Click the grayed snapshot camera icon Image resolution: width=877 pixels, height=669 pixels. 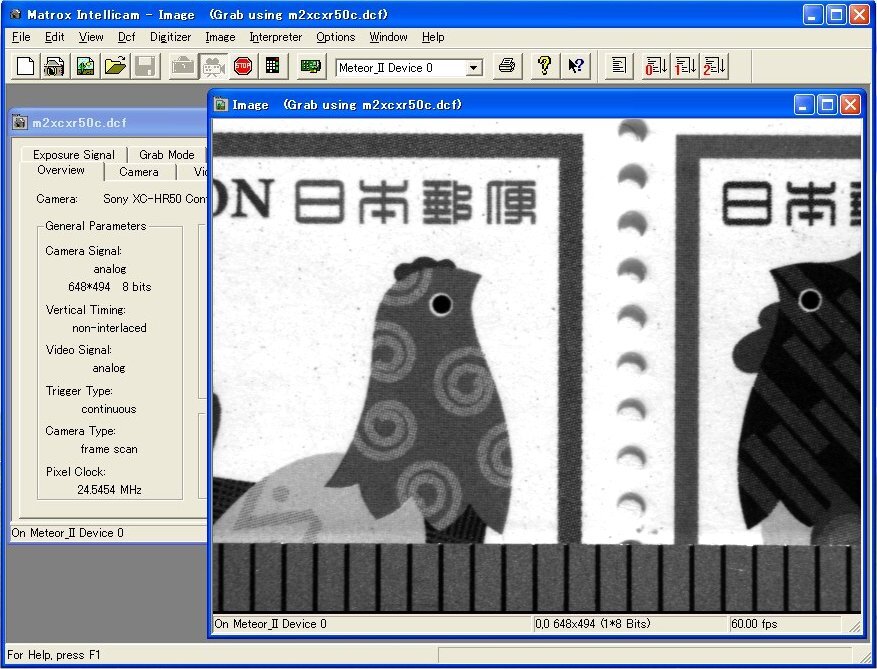pos(183,67)
